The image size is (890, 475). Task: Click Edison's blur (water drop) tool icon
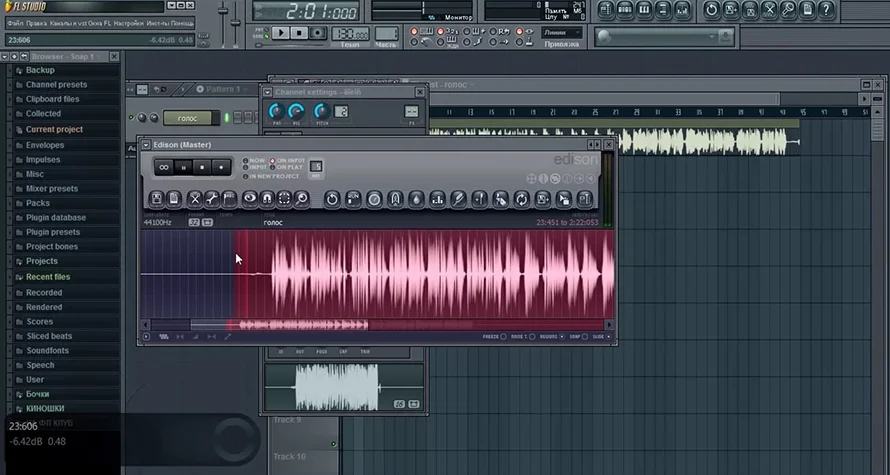click(415, 199)
